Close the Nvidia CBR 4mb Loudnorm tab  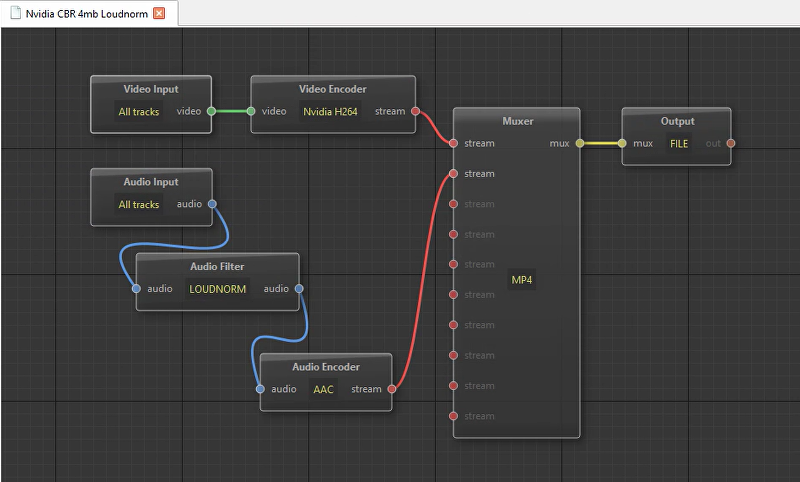[x=158, y=13]
